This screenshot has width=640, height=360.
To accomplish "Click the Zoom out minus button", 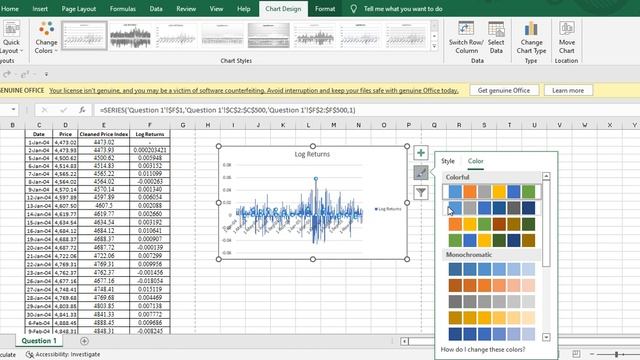I will tap(592, 354).
